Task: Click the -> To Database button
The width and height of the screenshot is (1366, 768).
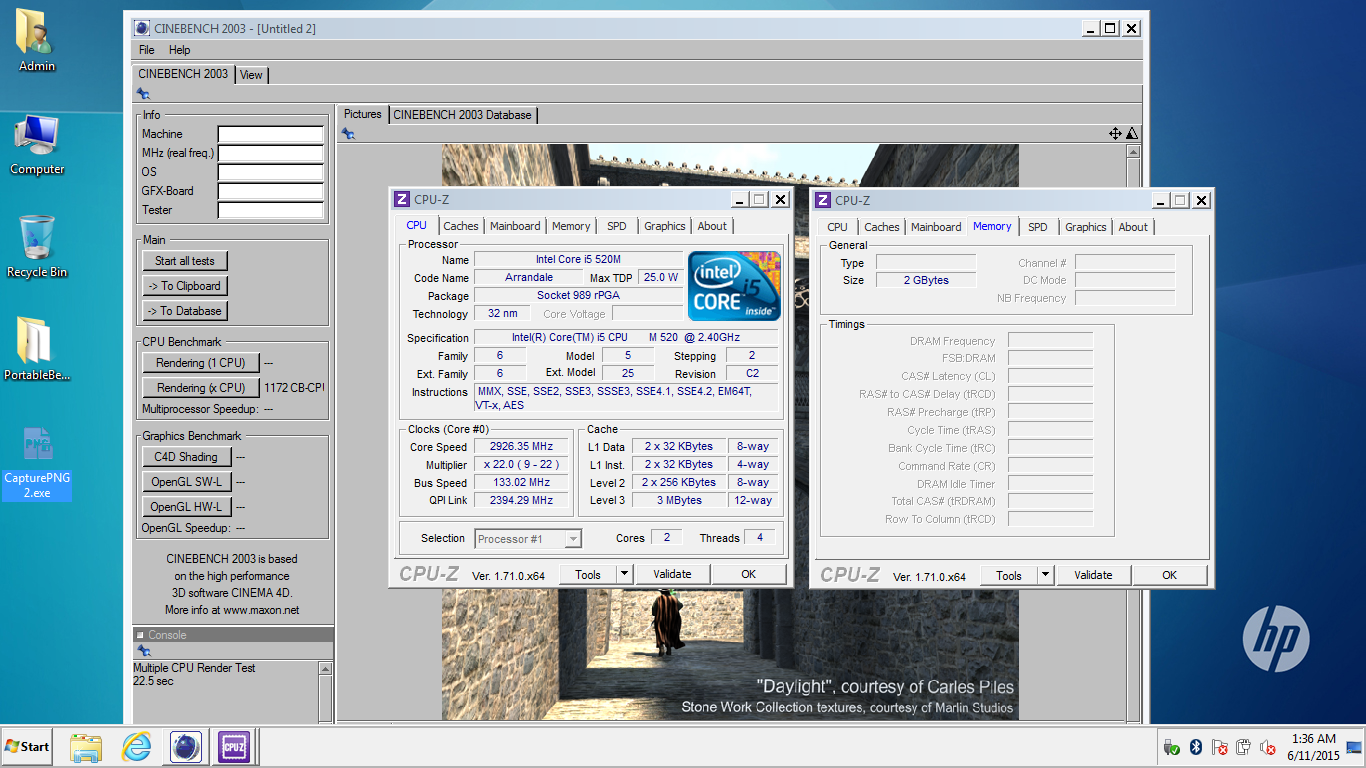Action: coord(185,311)
